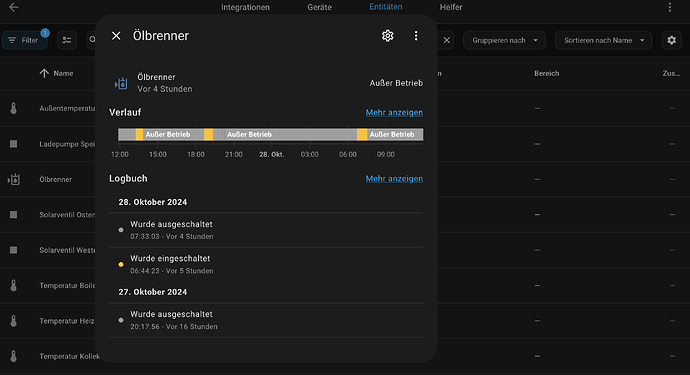Close the Ölbrenner dialog

pos(116,36)
